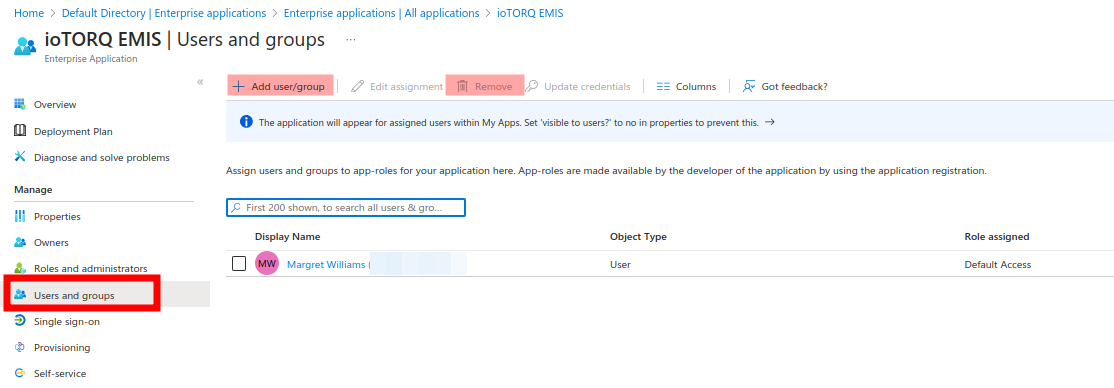
Task: Open the Columns toolbar option
Action: coord(686,87)
